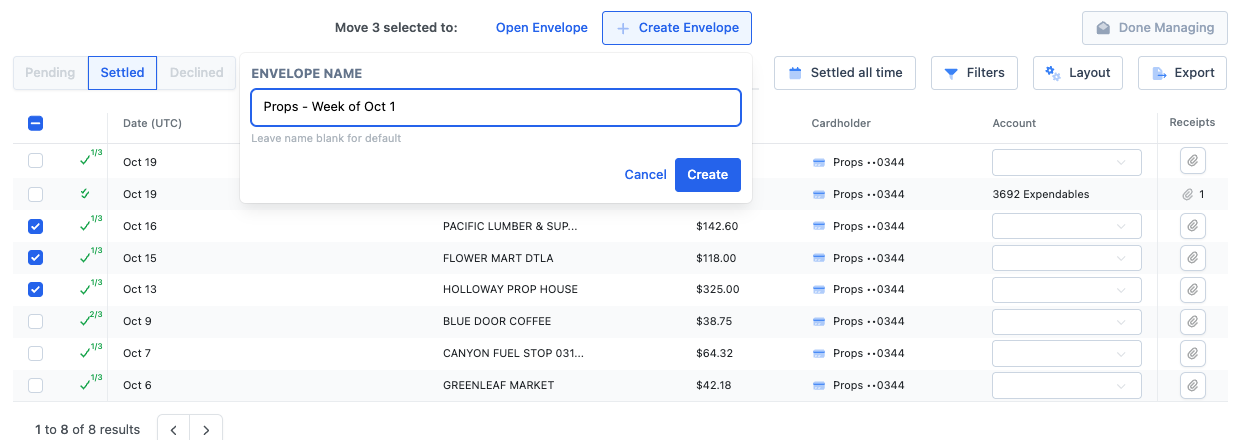The width and height of the screenshot is (1240, 440).
Task: Select the first Oct 19 row checkbox
Action: click(x=35, y=162)
